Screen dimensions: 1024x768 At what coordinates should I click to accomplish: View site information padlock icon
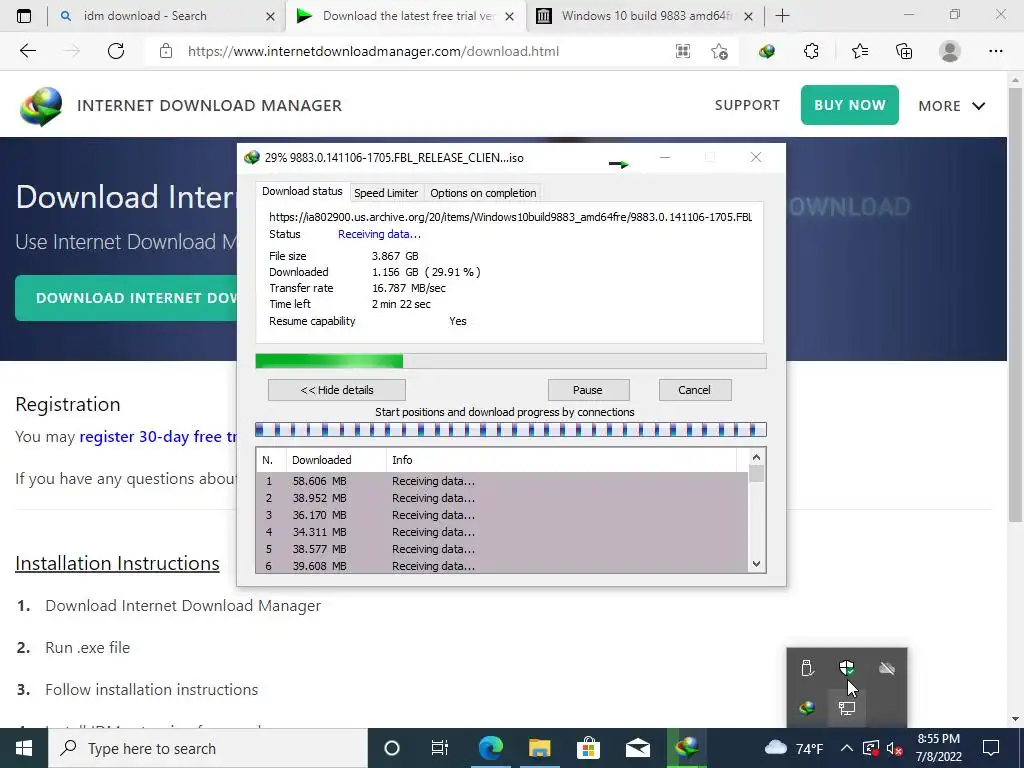click(x=166, y=51)
